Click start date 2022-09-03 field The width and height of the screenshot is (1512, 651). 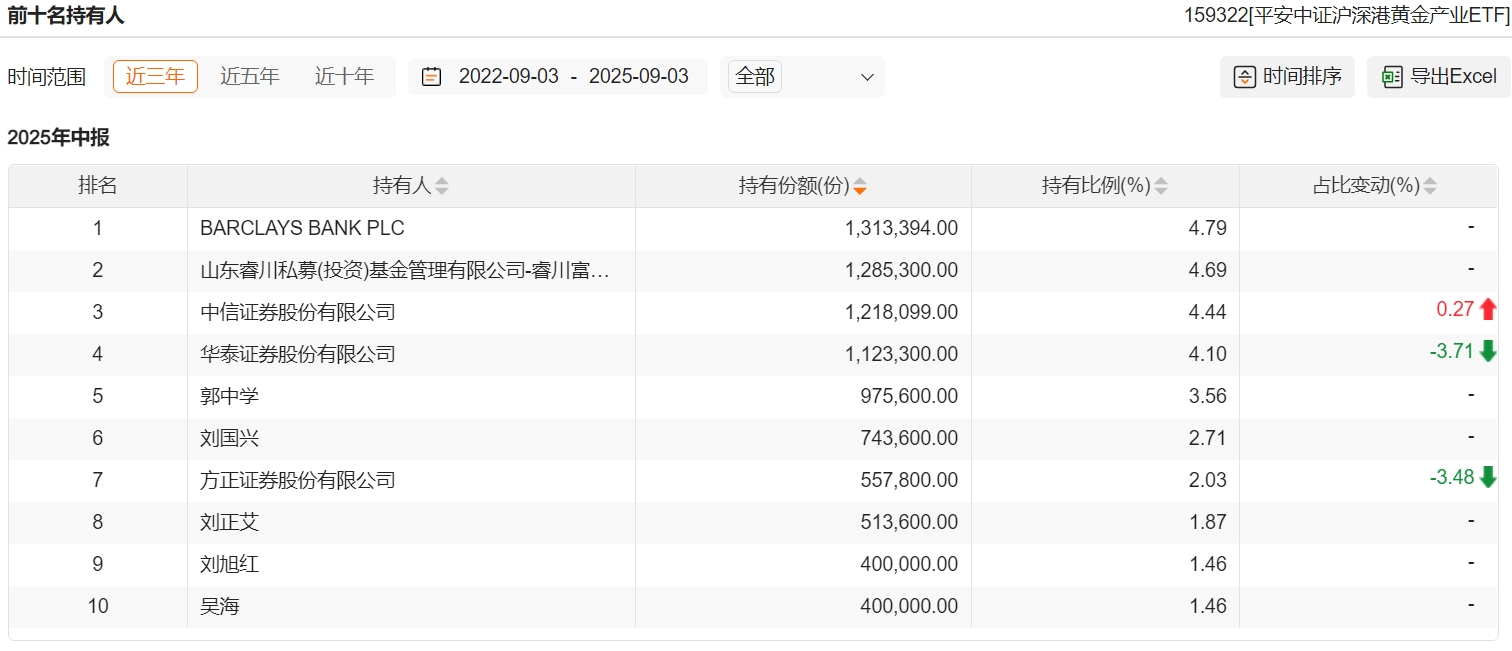click(509, 77)
